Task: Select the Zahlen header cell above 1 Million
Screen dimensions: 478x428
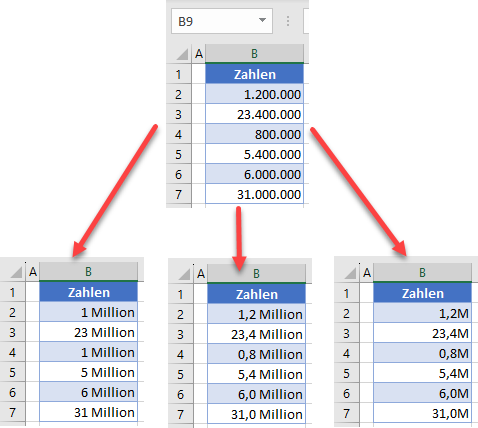Action: coord(88,292)
